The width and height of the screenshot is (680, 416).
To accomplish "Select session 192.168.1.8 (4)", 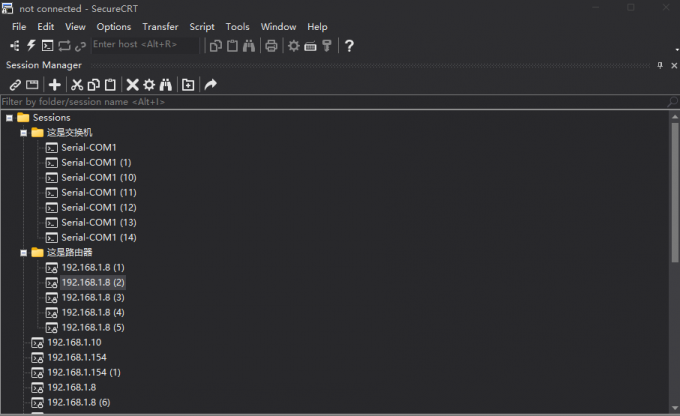I will click(x=93, y=312).
